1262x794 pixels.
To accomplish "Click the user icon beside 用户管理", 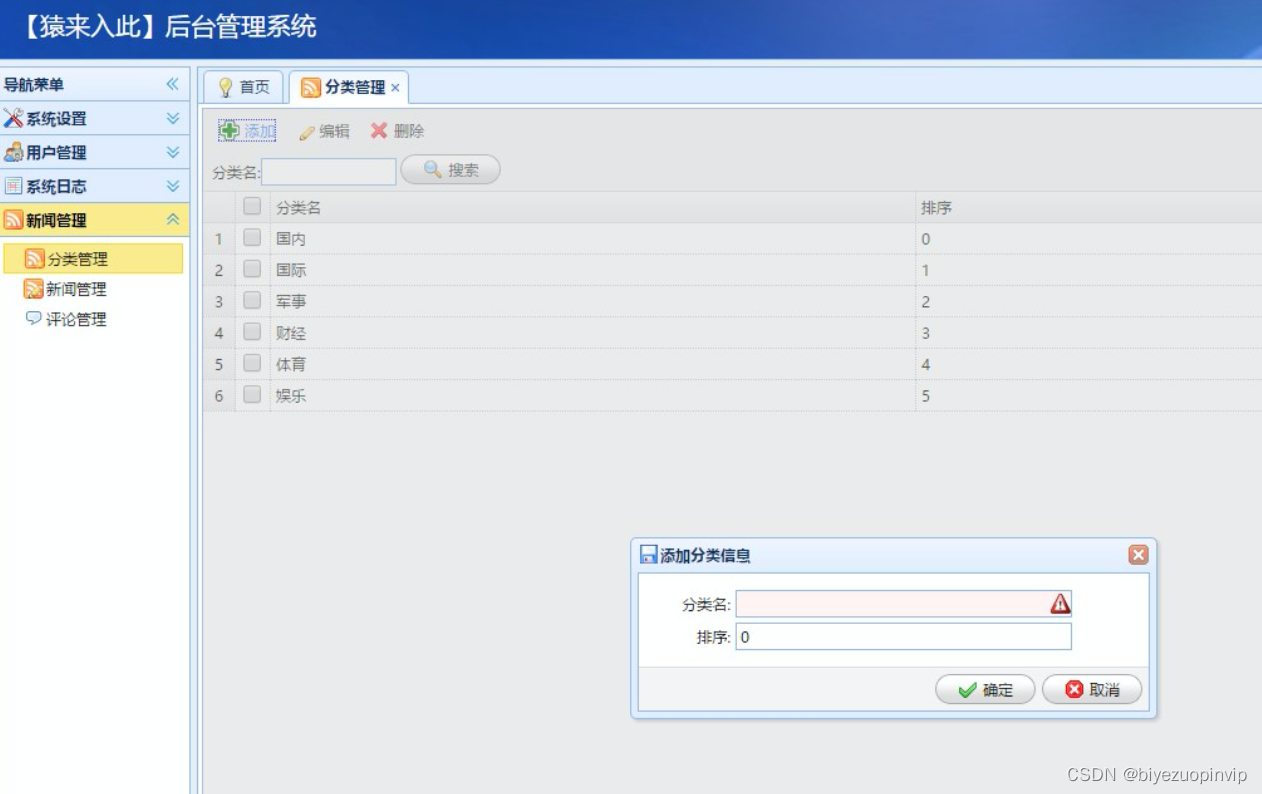I will [x=14, y=152].
